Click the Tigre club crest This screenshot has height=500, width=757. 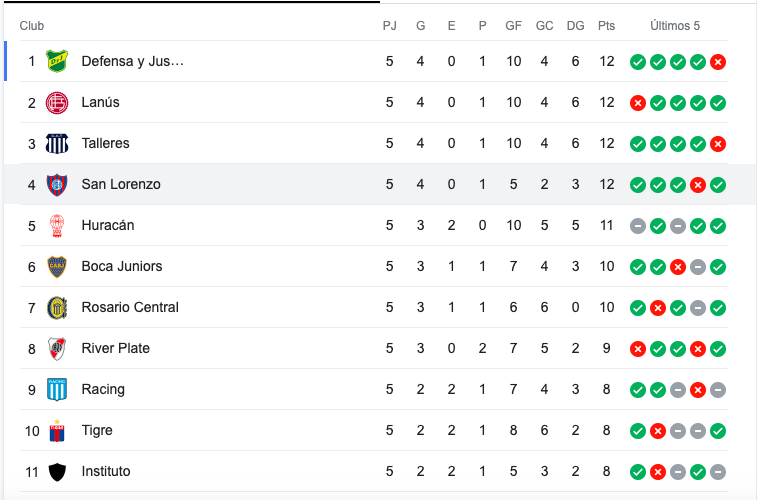click(x=57, y=431)
